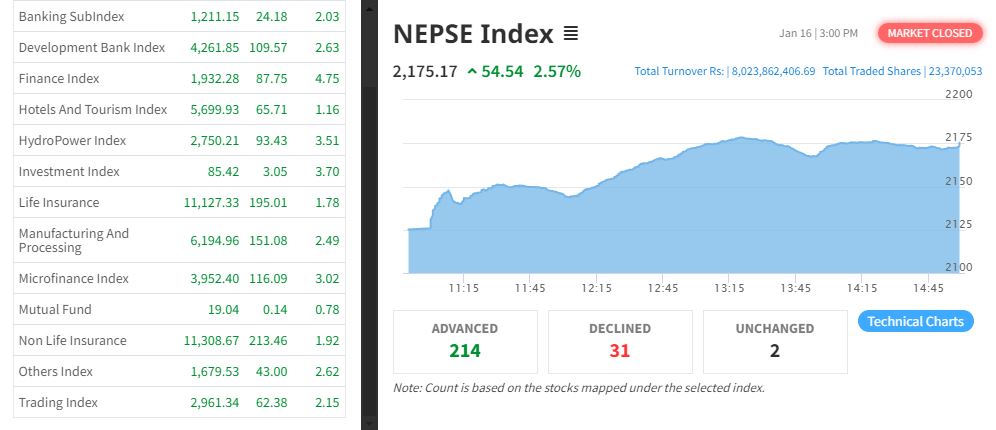Select Non Life Insurance index

coord(72,340)
